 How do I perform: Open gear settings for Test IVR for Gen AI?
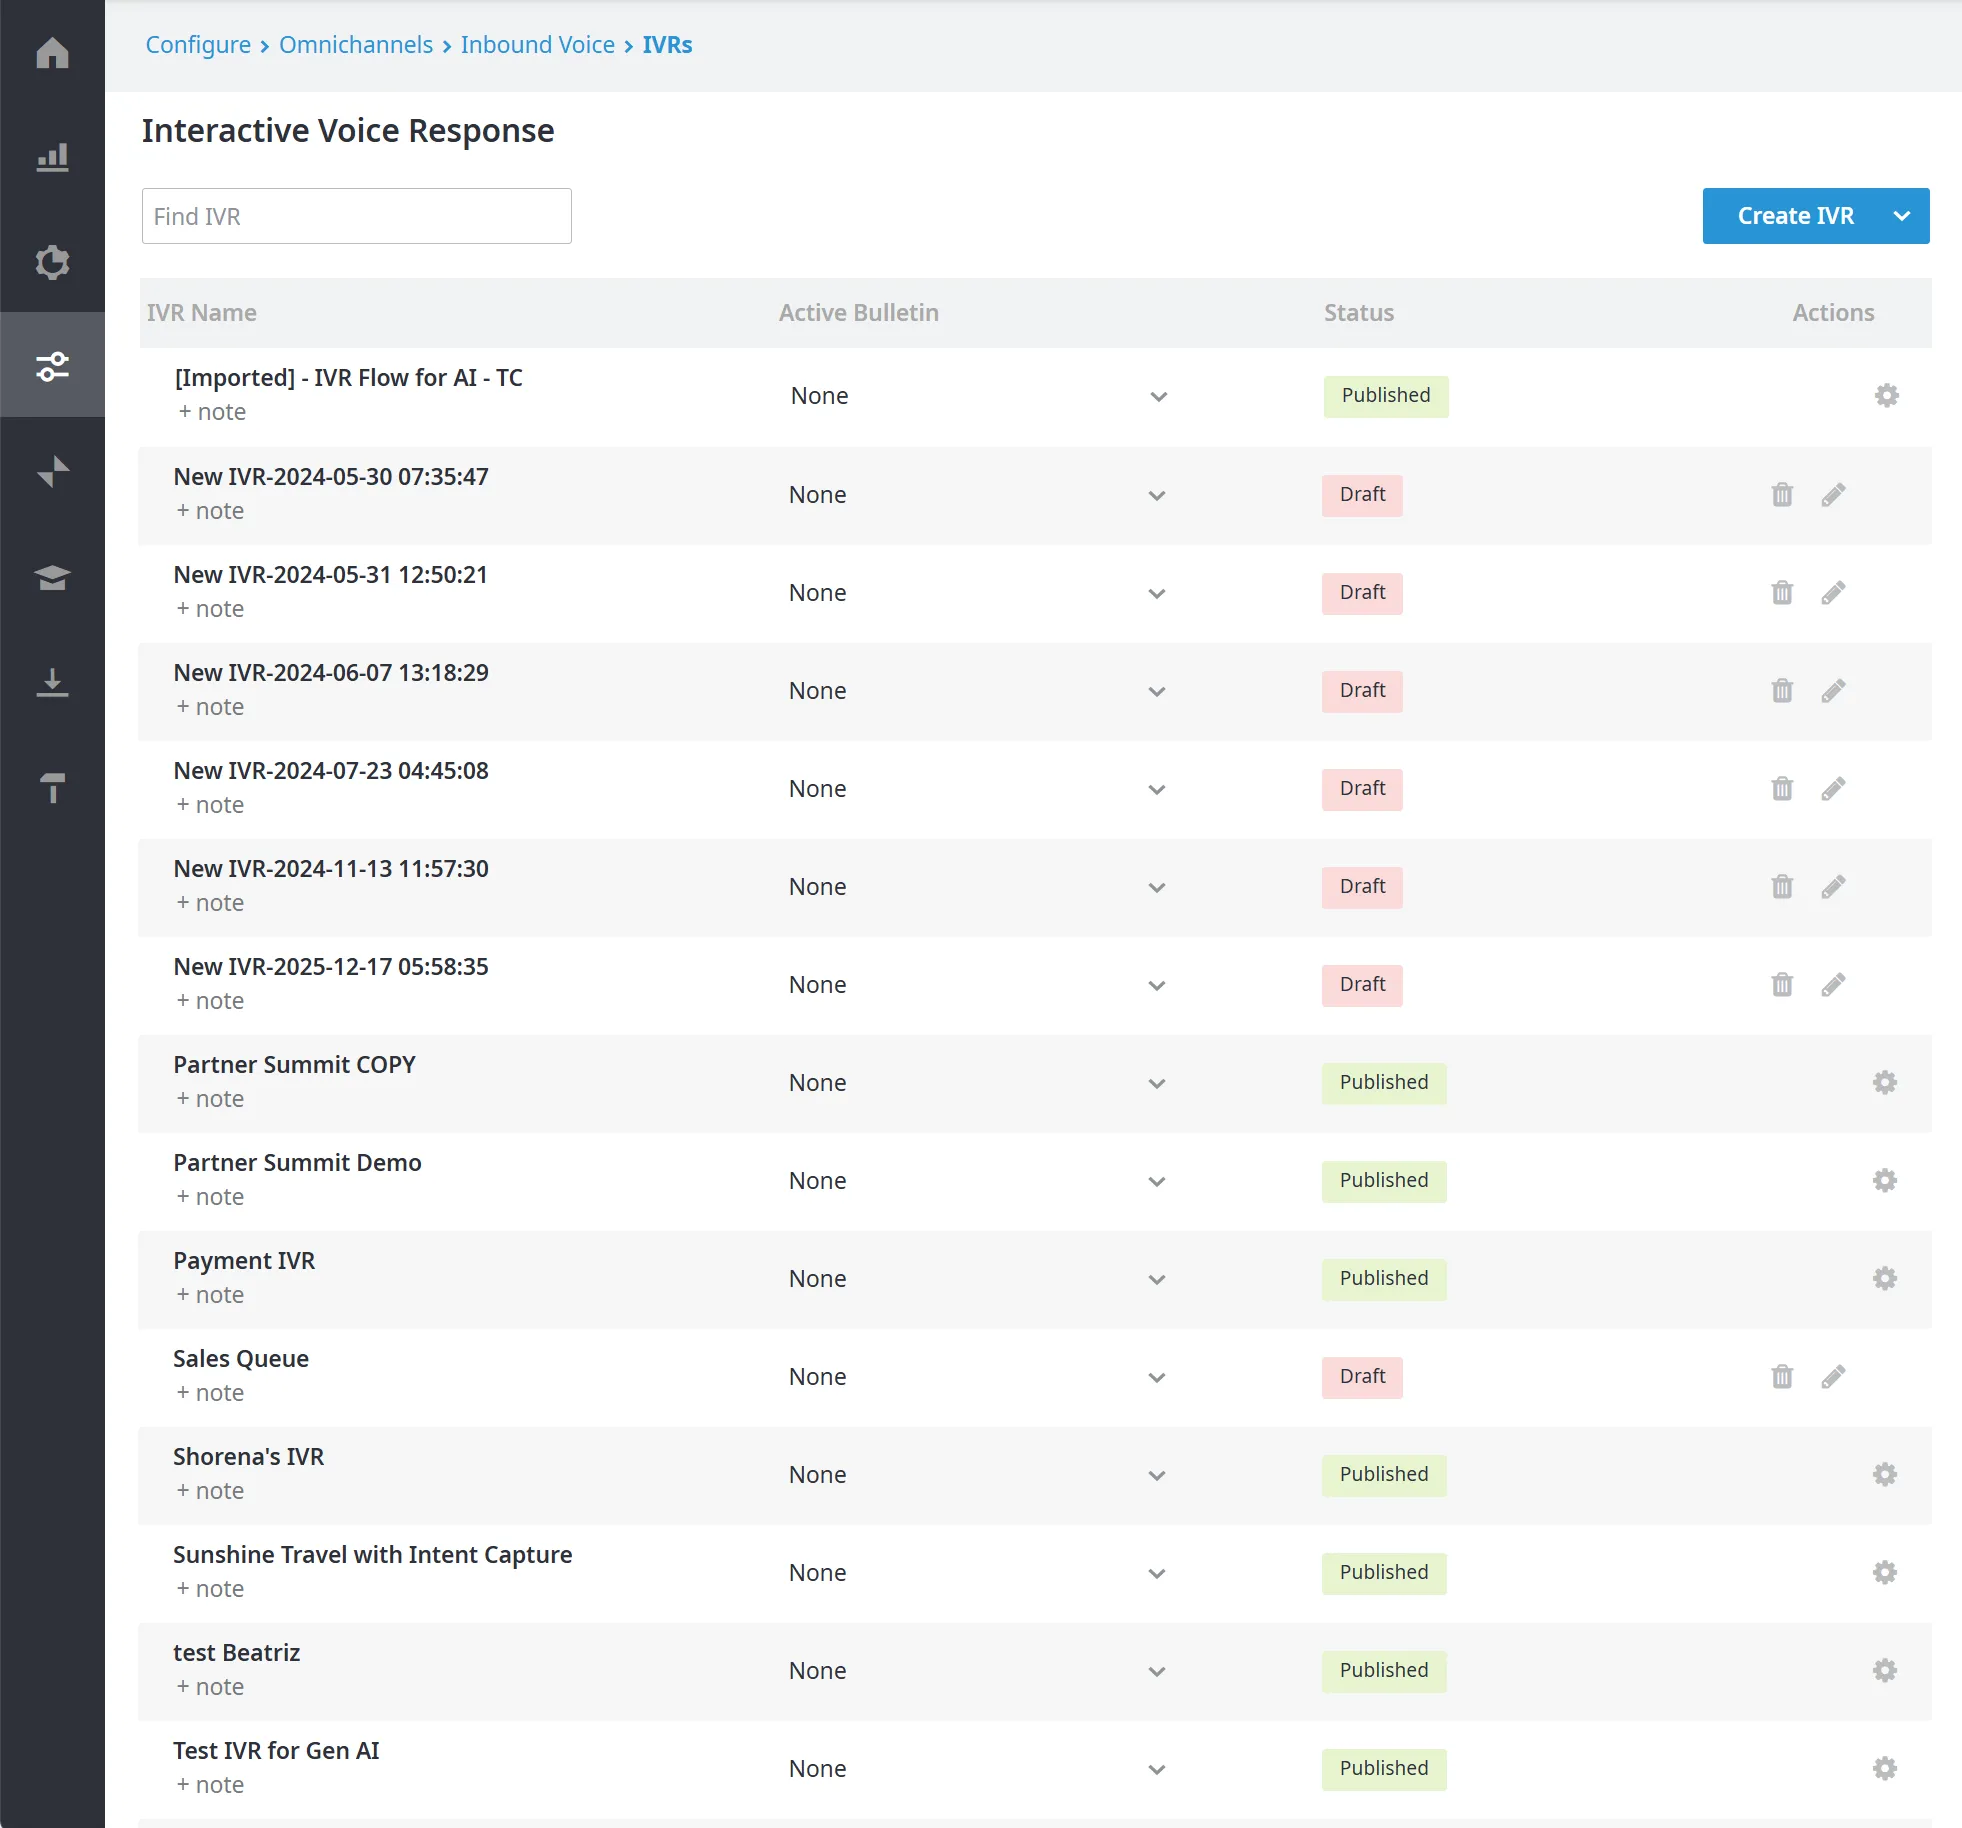(x=1884, y=1768)
